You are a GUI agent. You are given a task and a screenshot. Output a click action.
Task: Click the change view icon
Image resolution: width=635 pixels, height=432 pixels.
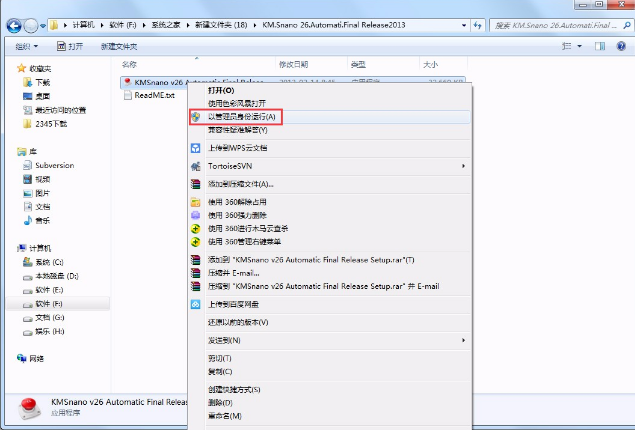(567, 46)
